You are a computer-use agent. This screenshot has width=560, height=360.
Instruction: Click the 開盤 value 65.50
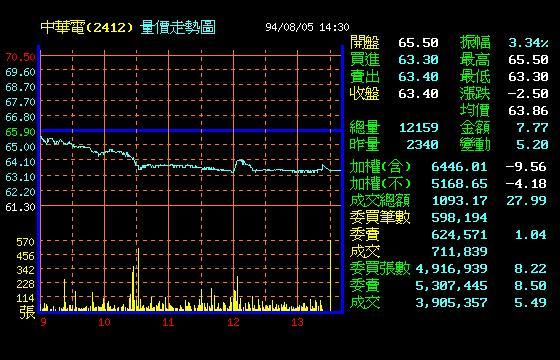click(x=418, y=43)
